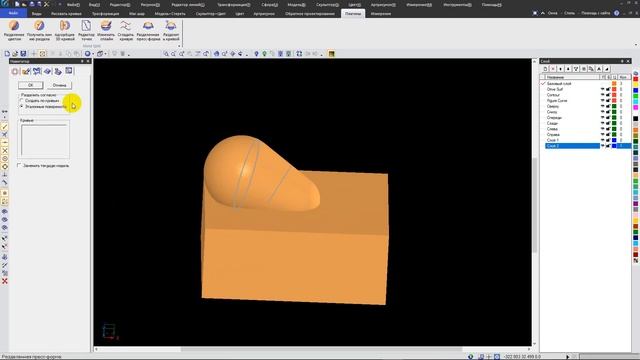Viewport: 640px width, 360px height.
Task: Switch to 'Обратное проектирование' ribbon tab
Action: point(310,13)
